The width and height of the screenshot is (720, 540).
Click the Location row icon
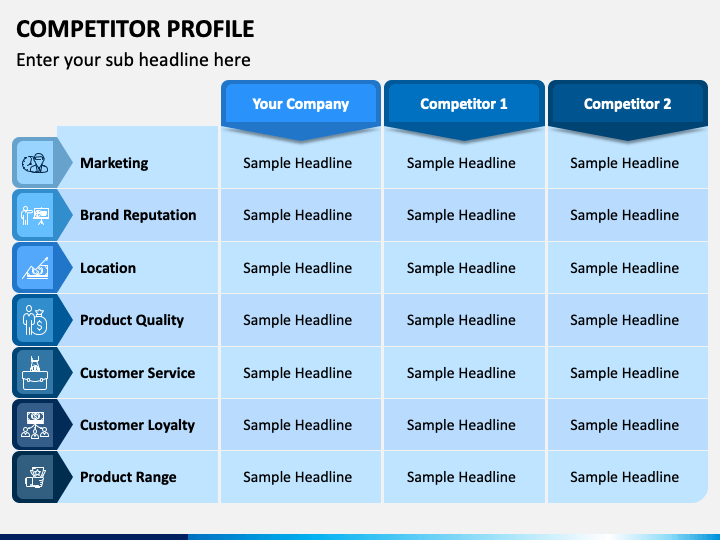(35, 268)
